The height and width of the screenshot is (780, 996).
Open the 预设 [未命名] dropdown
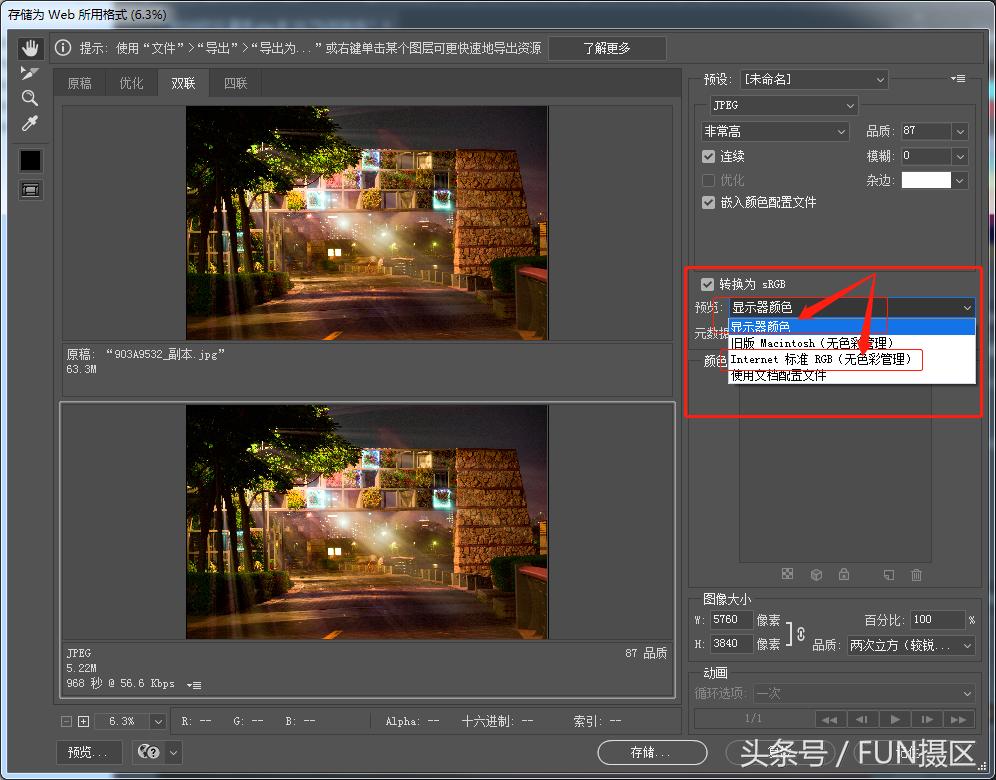[x=814, y=79]
